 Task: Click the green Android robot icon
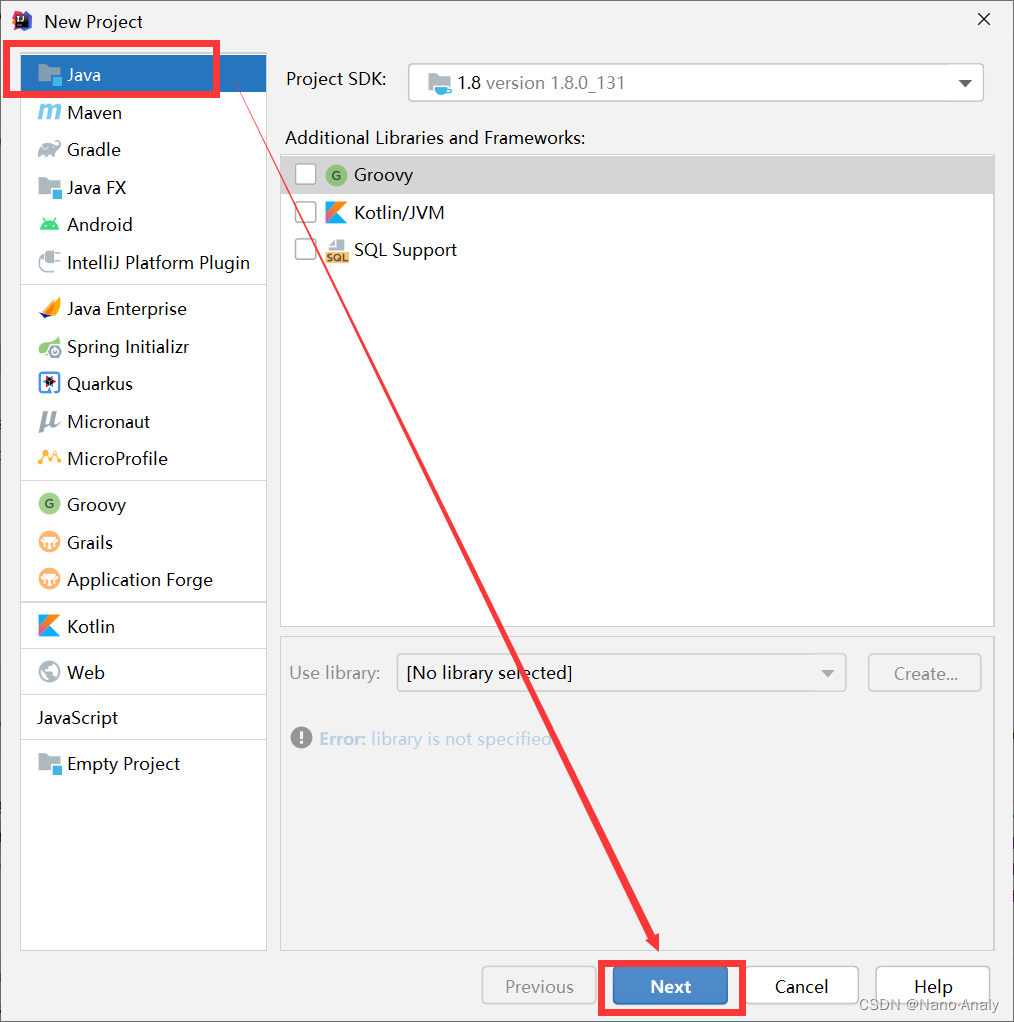pyautogui.click(x=50, y=225)
